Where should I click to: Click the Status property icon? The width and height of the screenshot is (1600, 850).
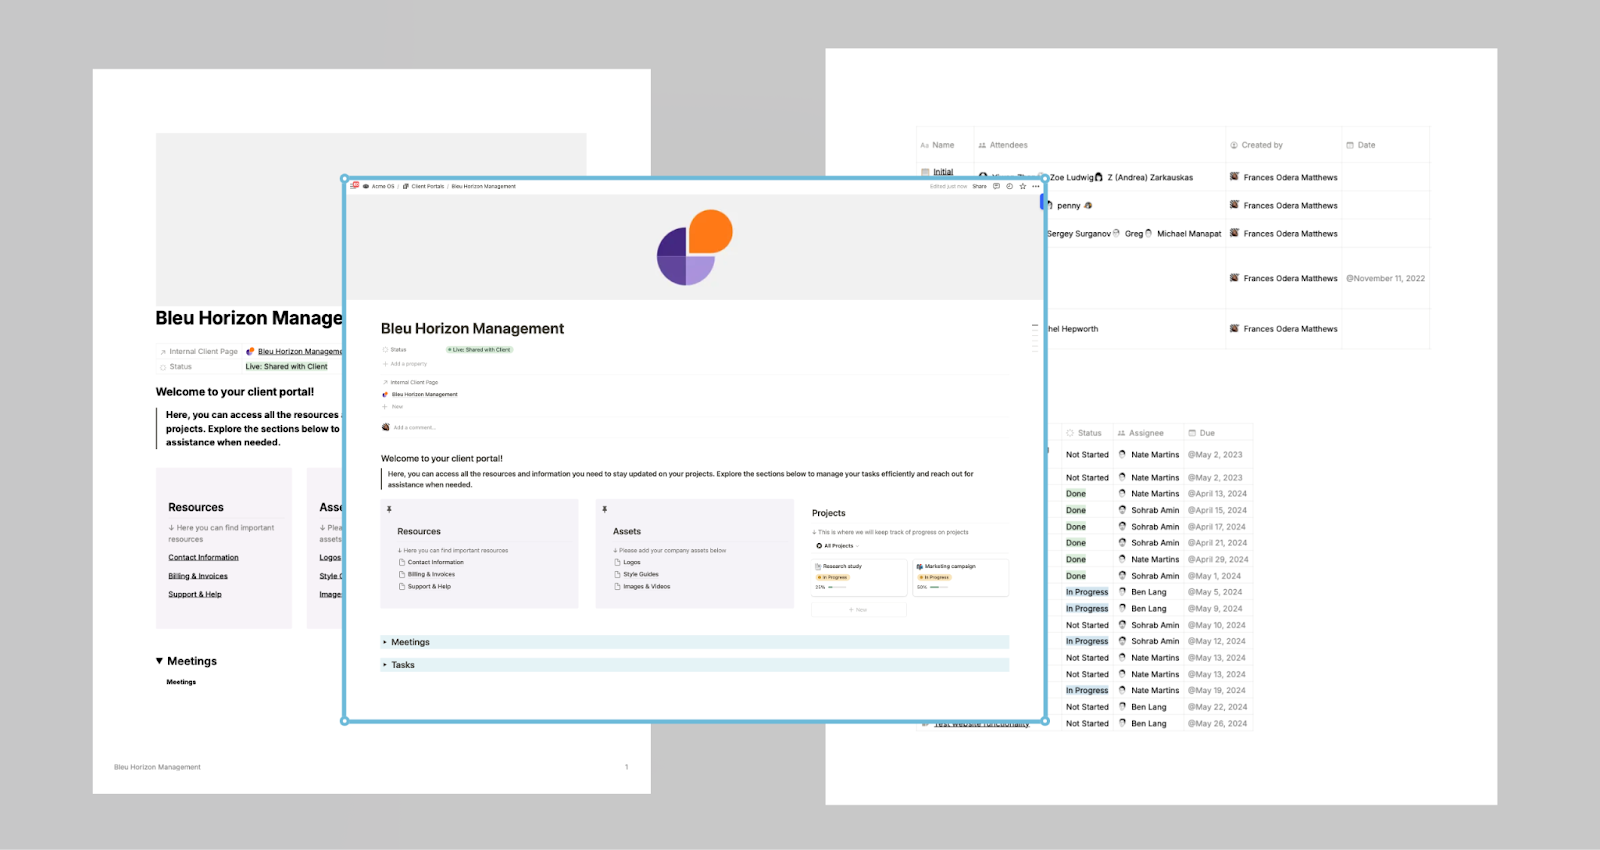tap(385, 350)
